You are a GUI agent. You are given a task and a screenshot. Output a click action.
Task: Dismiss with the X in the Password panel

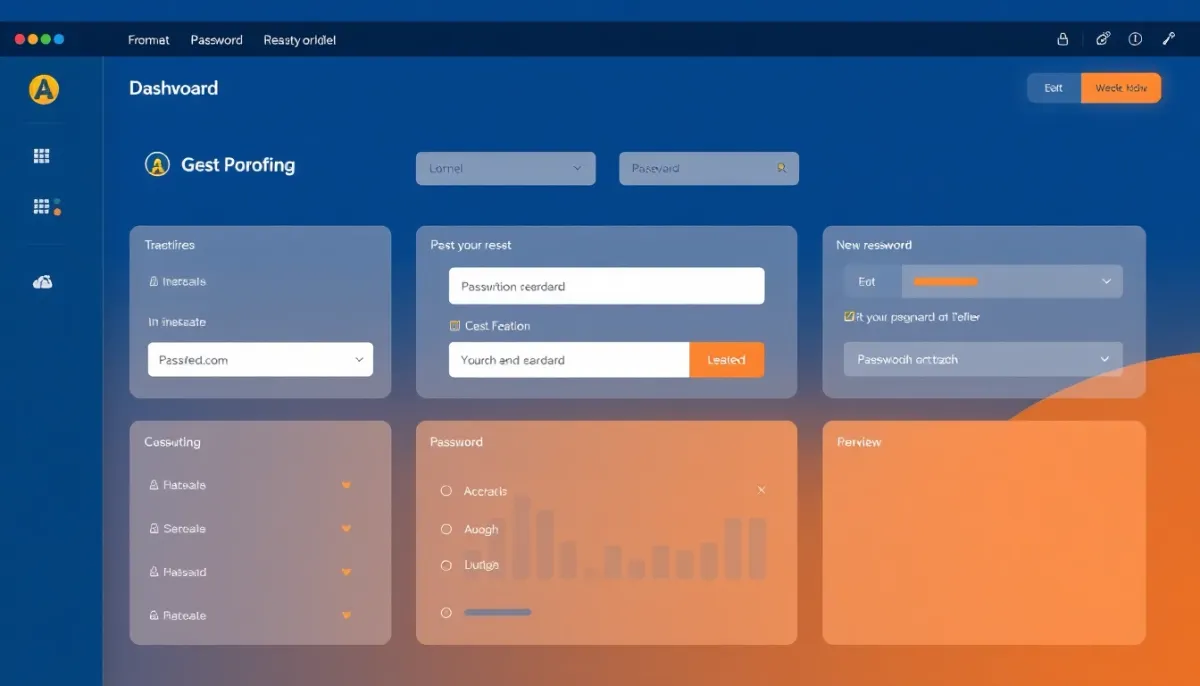pyautogui.click(x=762, y=490)
